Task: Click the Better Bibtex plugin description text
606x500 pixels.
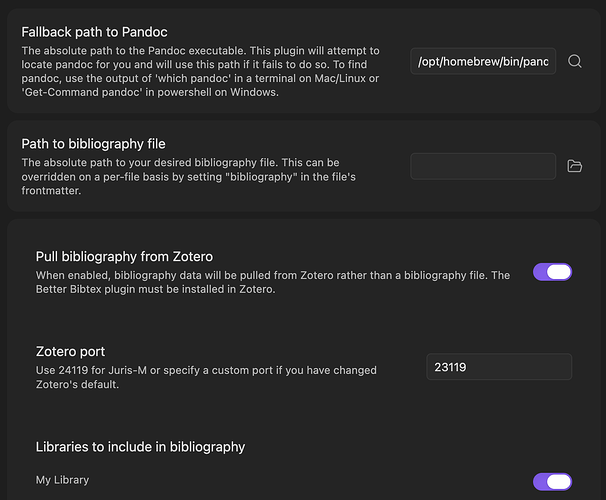Action: 150,289
